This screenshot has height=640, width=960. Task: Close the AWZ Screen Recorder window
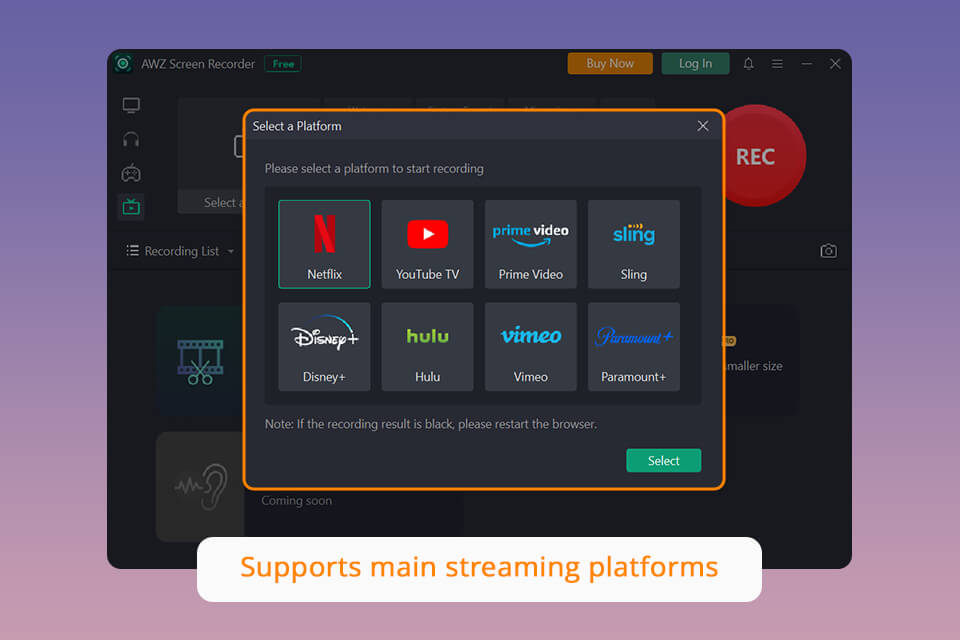pyautogui.click(x=835, y=64)
